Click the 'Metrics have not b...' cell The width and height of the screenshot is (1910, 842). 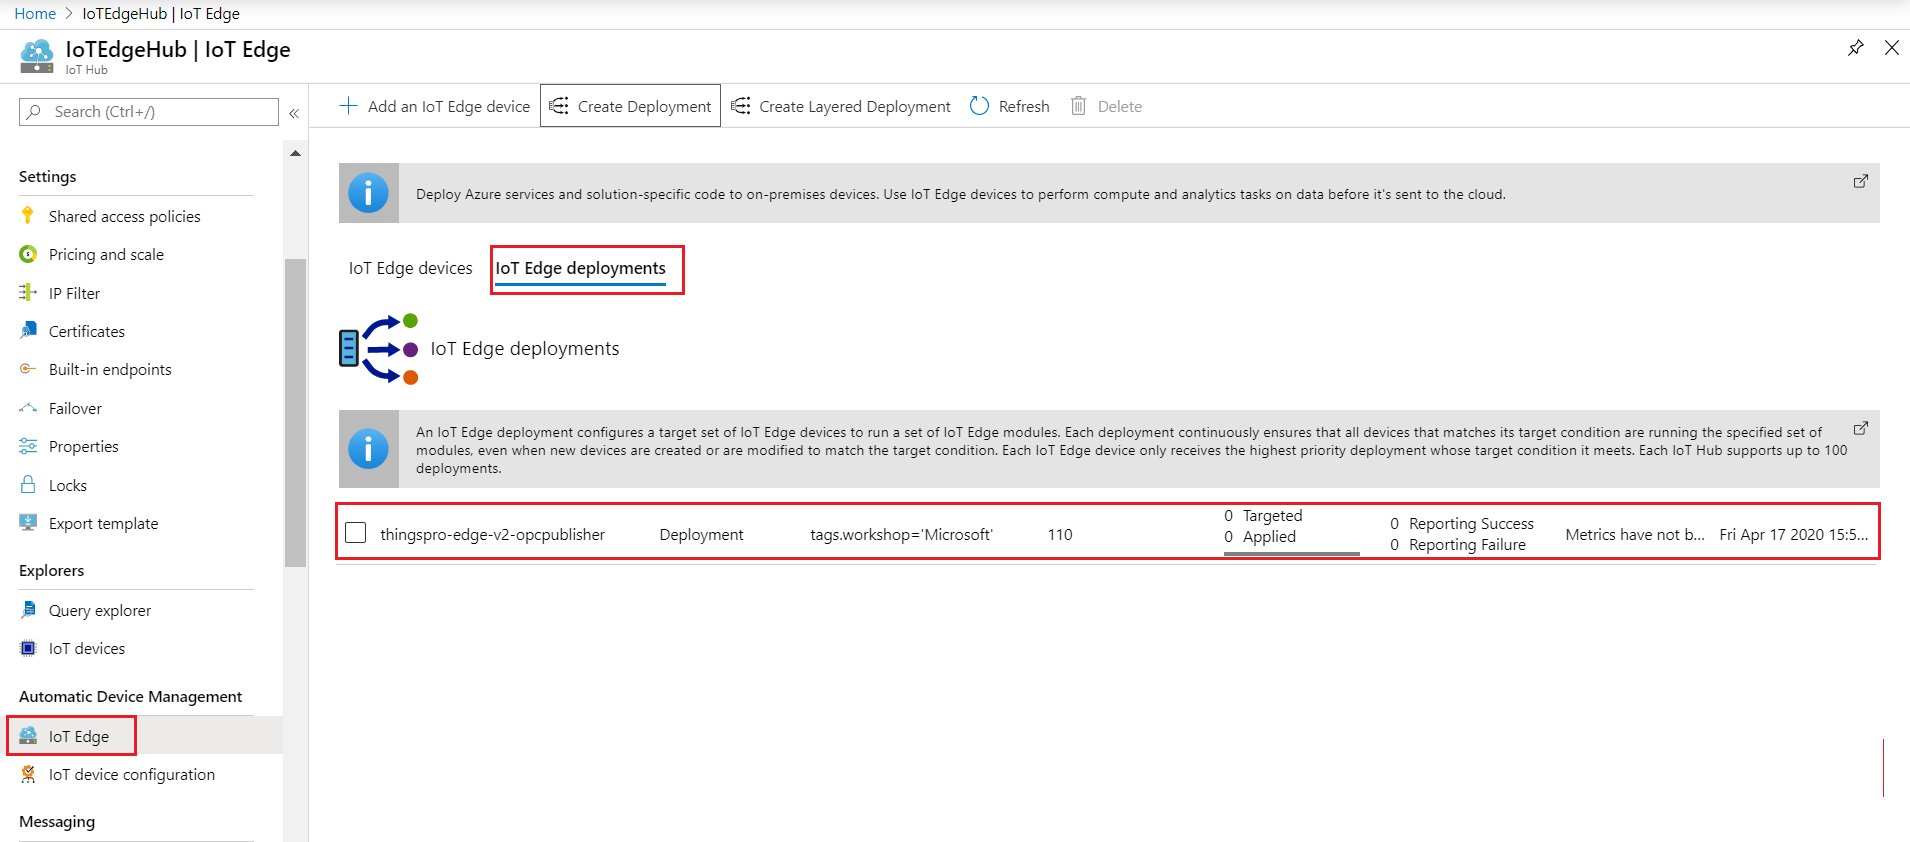[x=1635, y=534]
